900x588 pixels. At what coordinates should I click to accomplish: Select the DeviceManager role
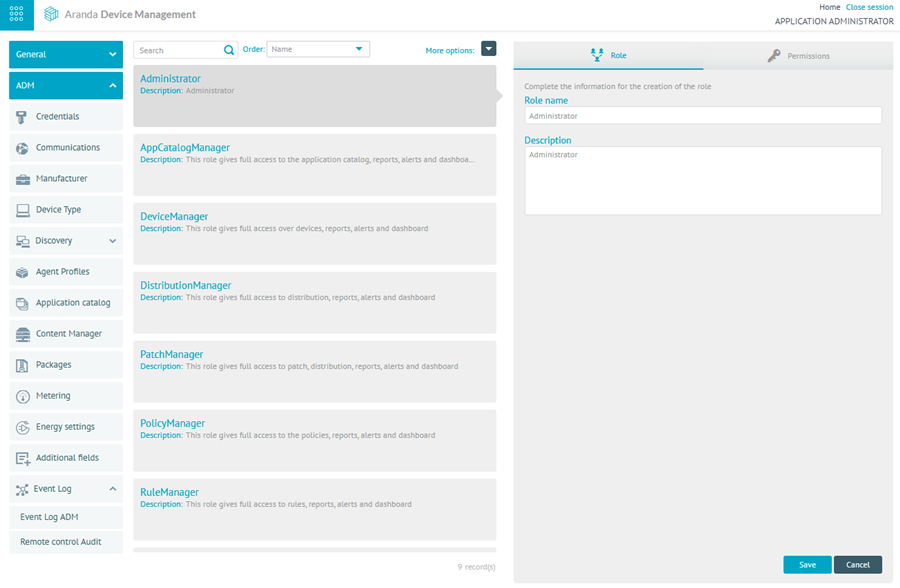point(315,234)
